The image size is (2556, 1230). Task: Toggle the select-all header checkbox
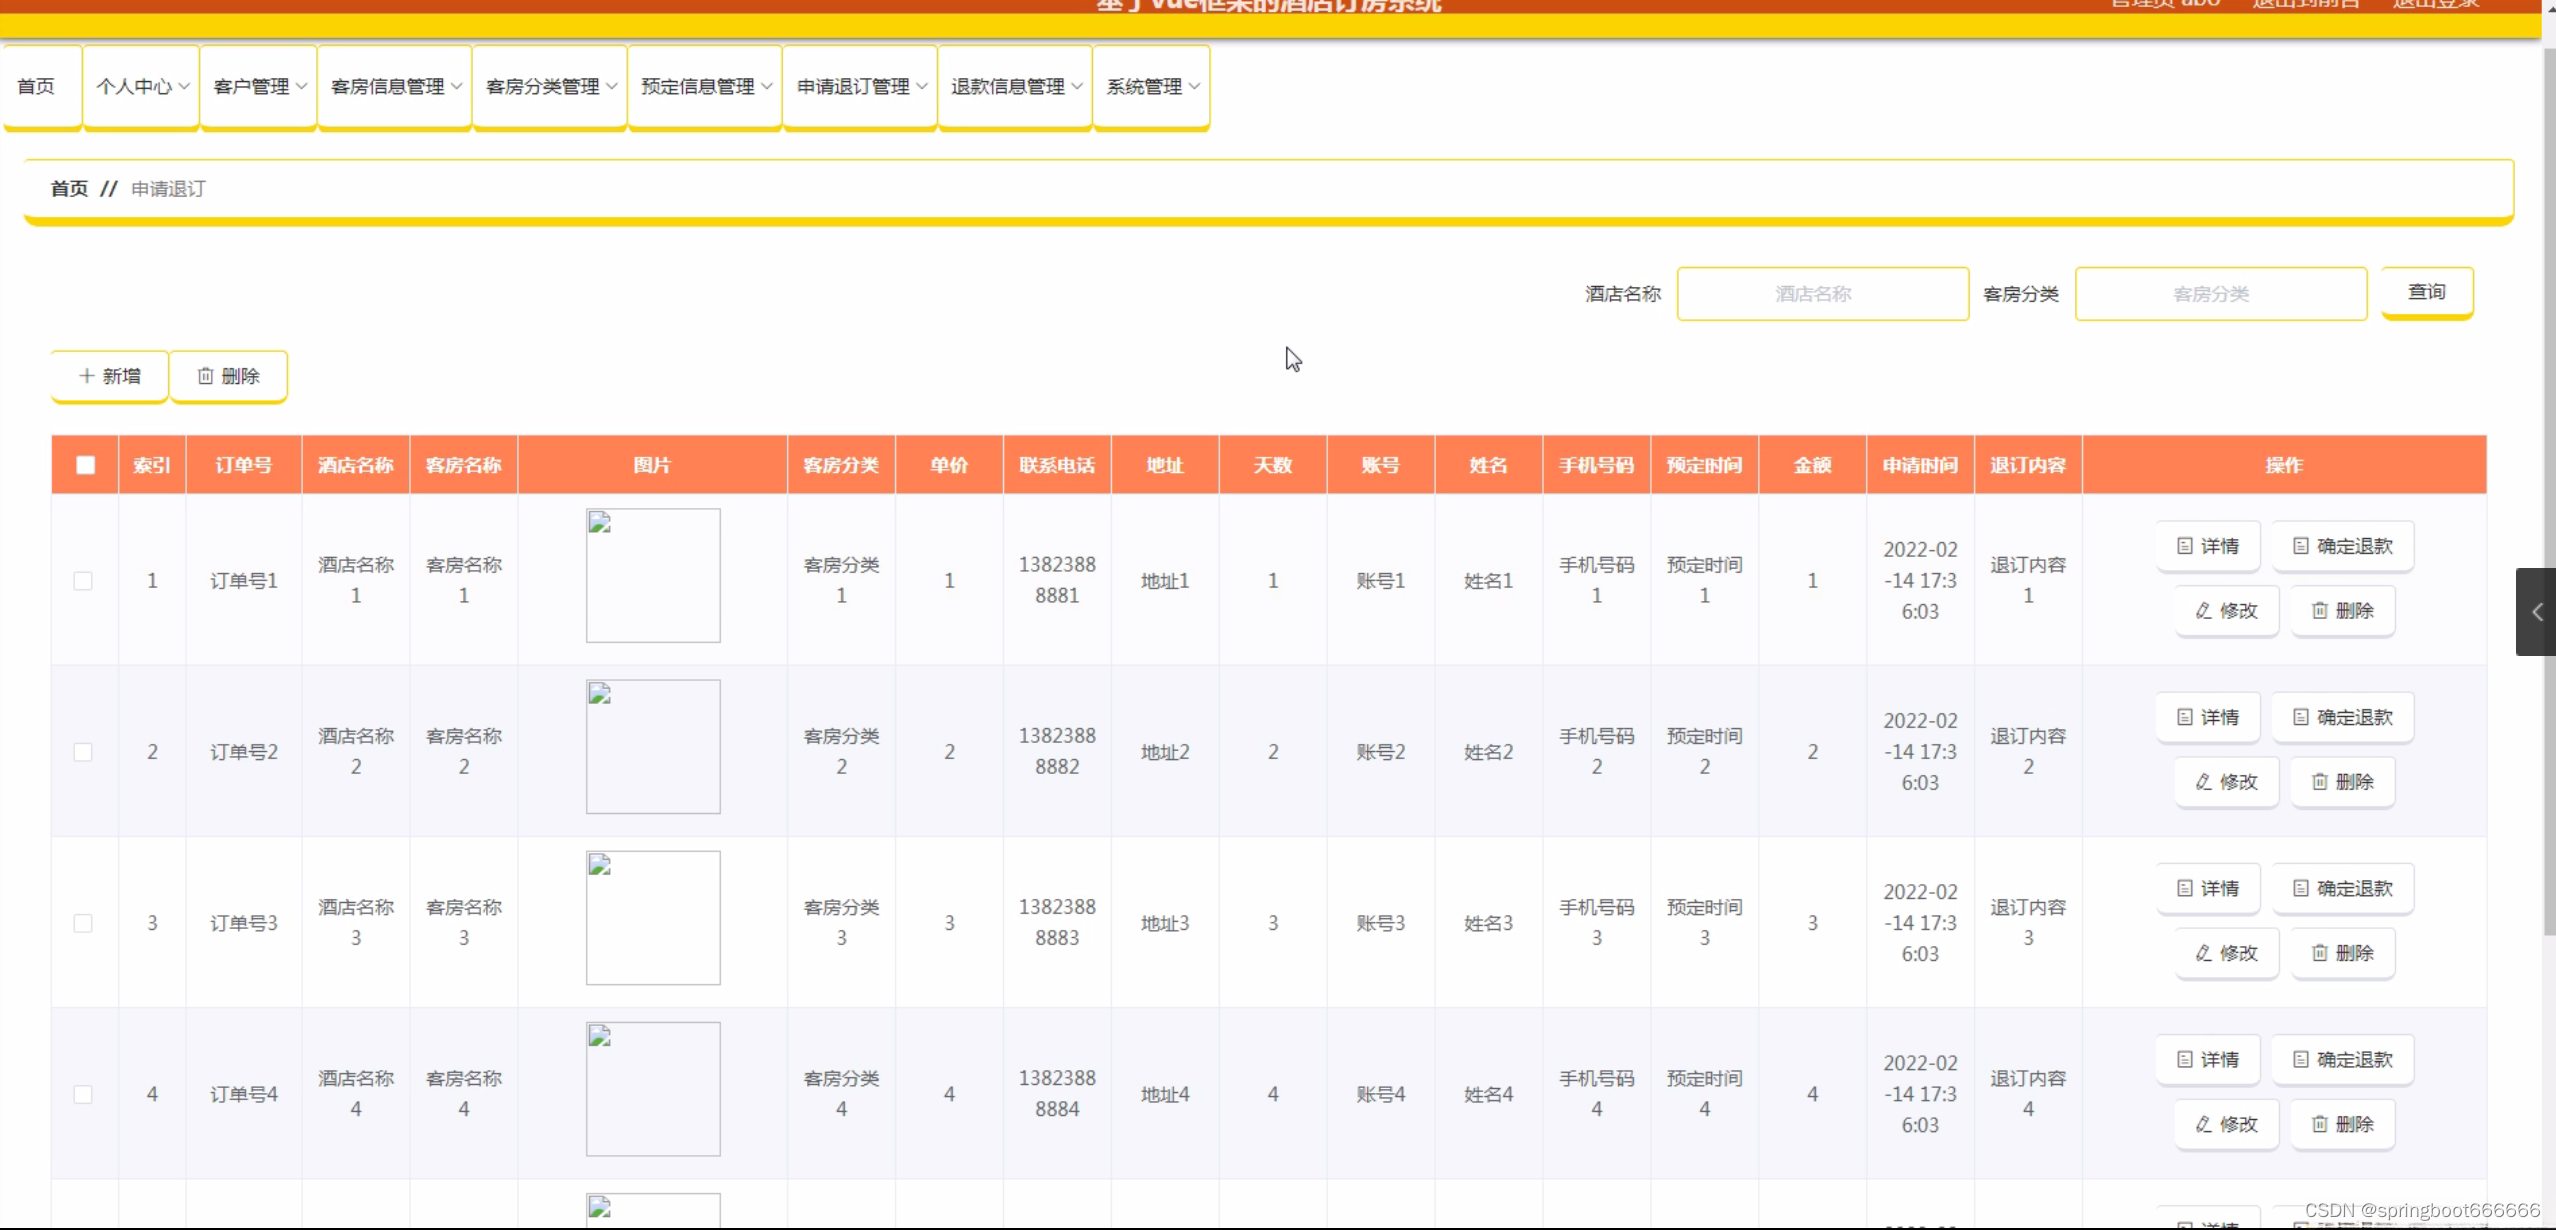point(86,465)
